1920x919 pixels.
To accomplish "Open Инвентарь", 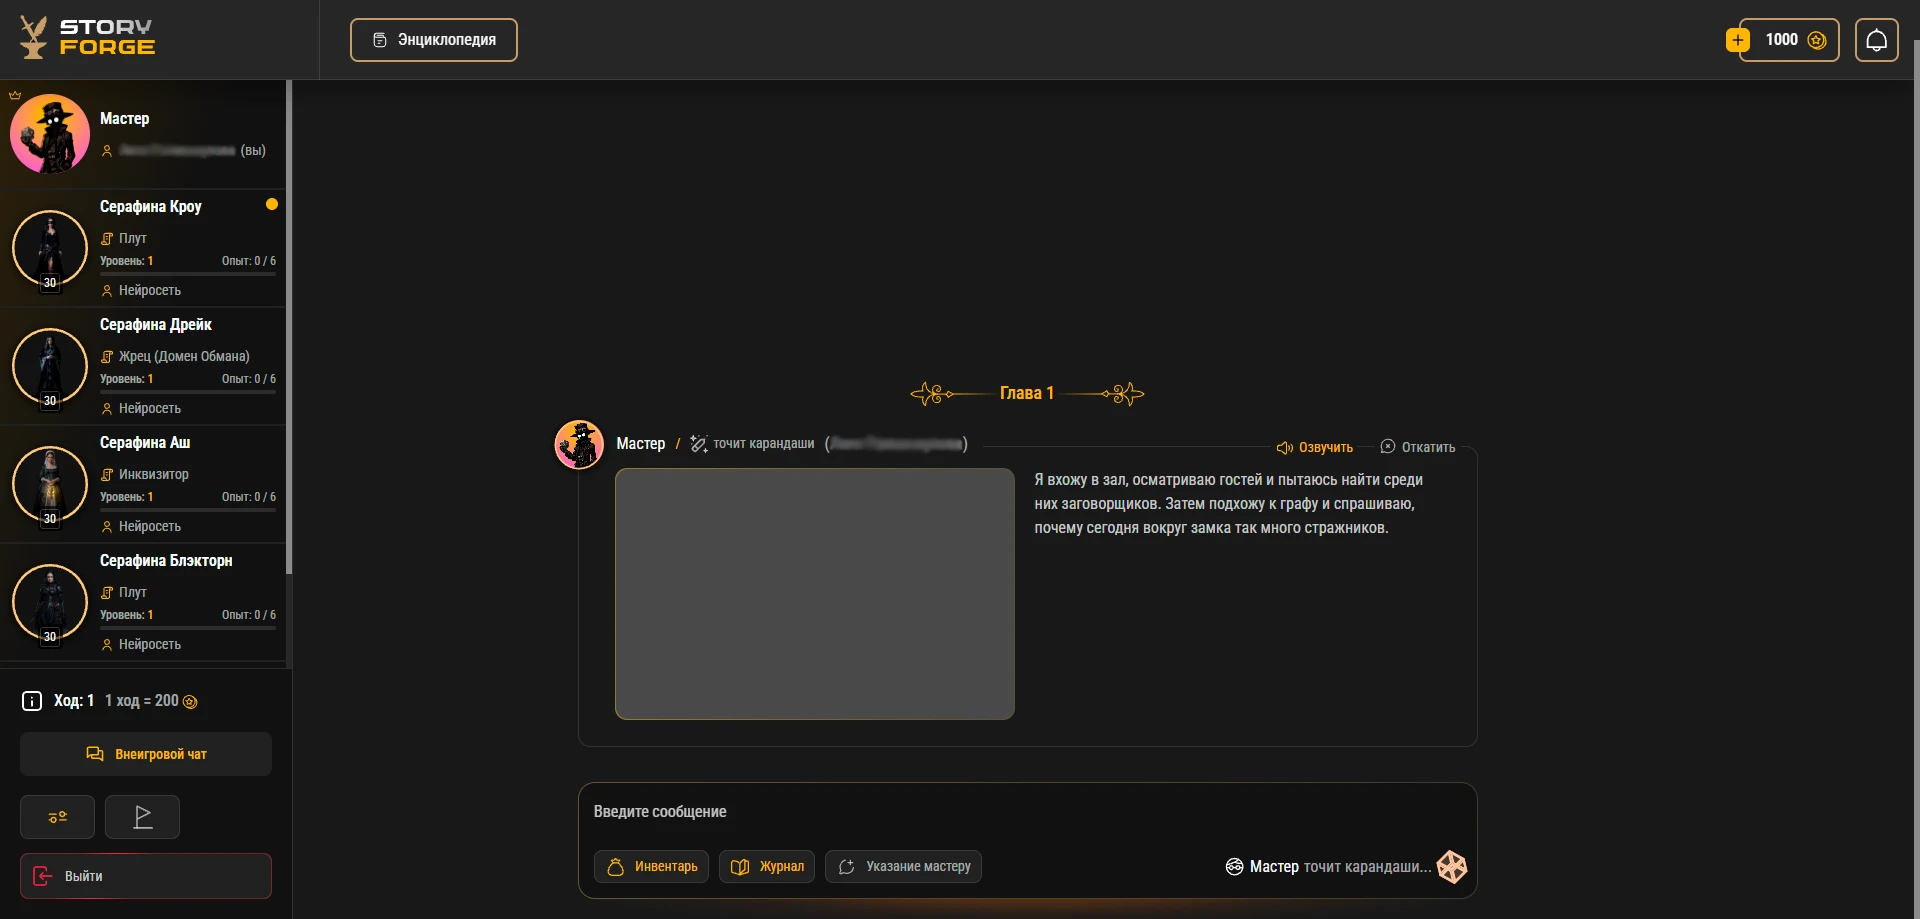I will 652,867.
